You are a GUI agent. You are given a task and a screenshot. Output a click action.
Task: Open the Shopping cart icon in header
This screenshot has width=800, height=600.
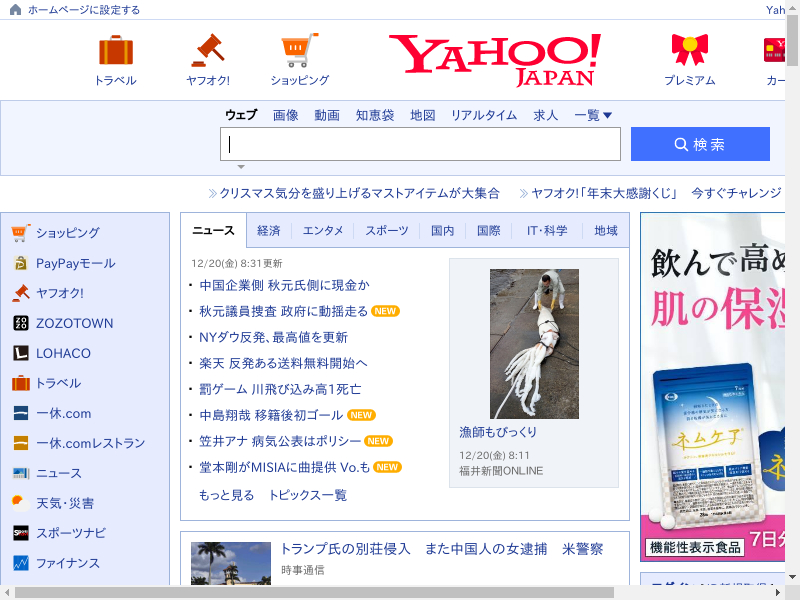(x=299, y=50)
